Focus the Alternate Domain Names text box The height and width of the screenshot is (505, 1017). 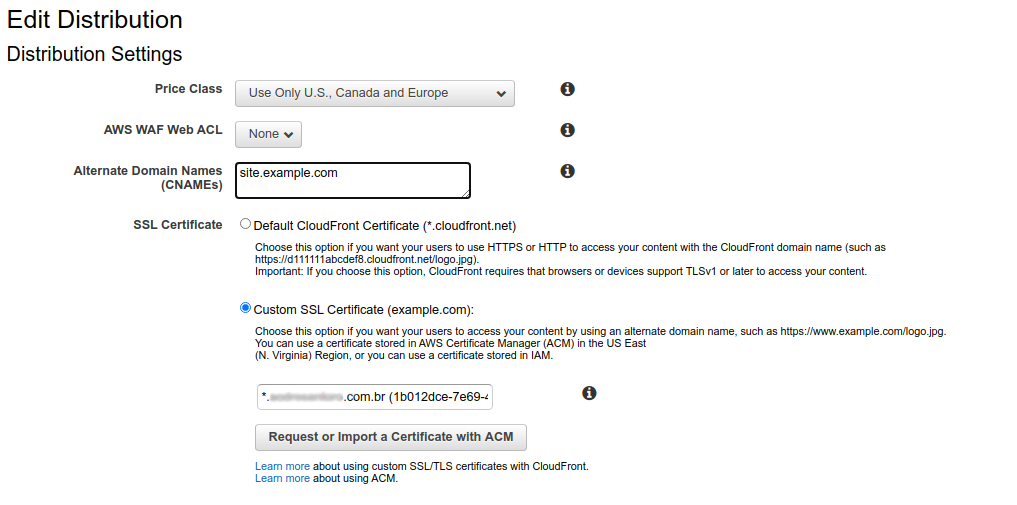tap(353, 180)
